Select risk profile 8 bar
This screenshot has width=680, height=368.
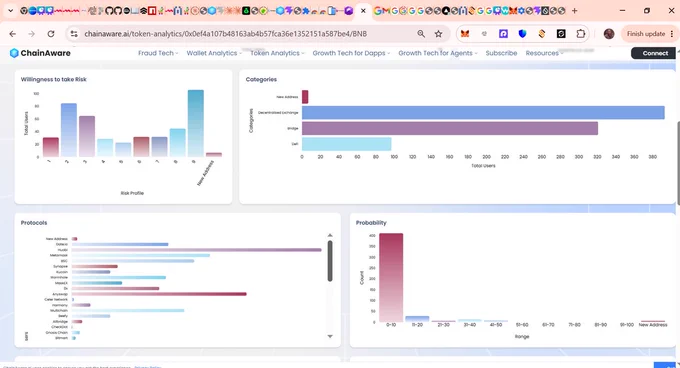coord(177,143)
